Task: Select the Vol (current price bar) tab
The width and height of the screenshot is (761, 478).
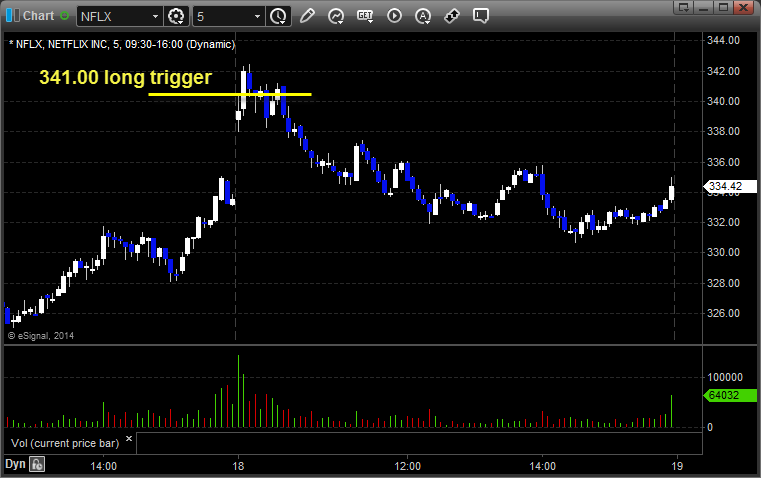Action: (x=65, y=443)
